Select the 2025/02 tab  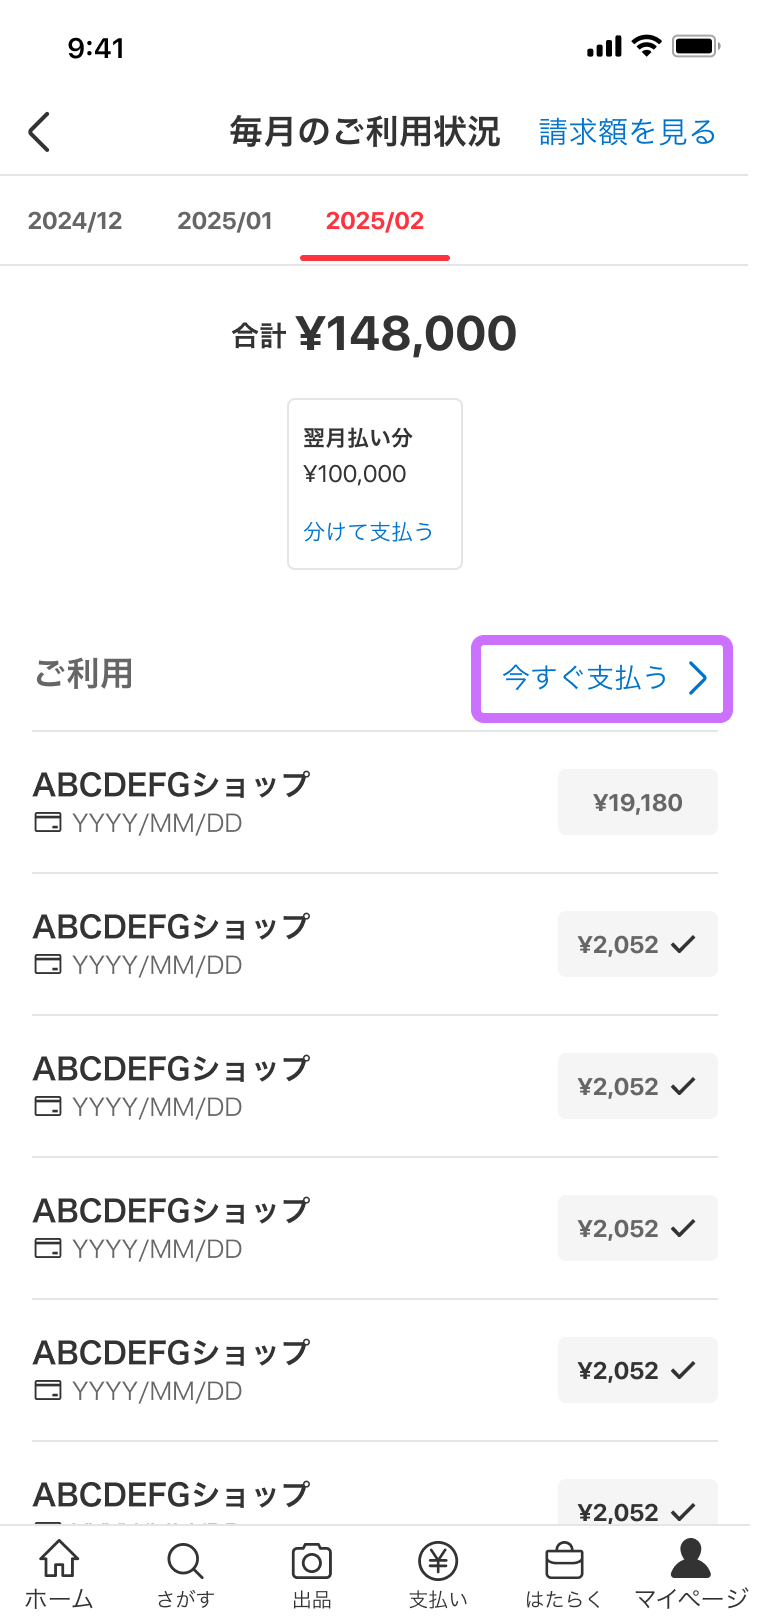click(x=375, y=221)
